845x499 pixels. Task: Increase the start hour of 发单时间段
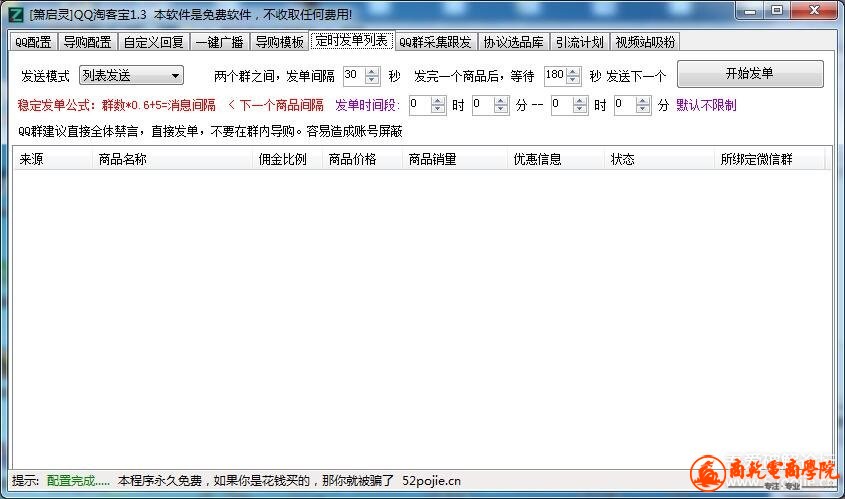[x=439, y=101]
